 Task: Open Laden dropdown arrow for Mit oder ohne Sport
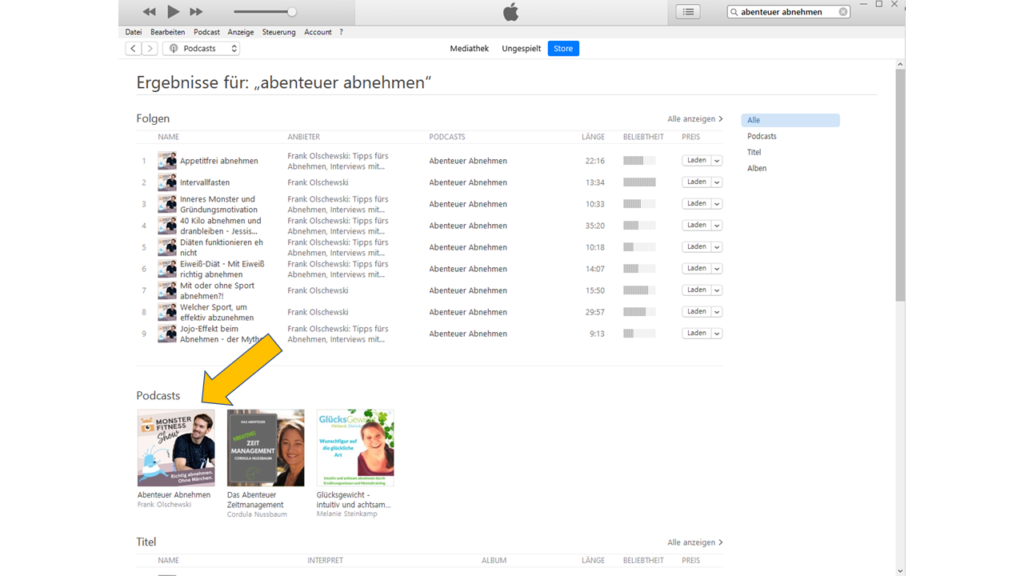point(716,290)
